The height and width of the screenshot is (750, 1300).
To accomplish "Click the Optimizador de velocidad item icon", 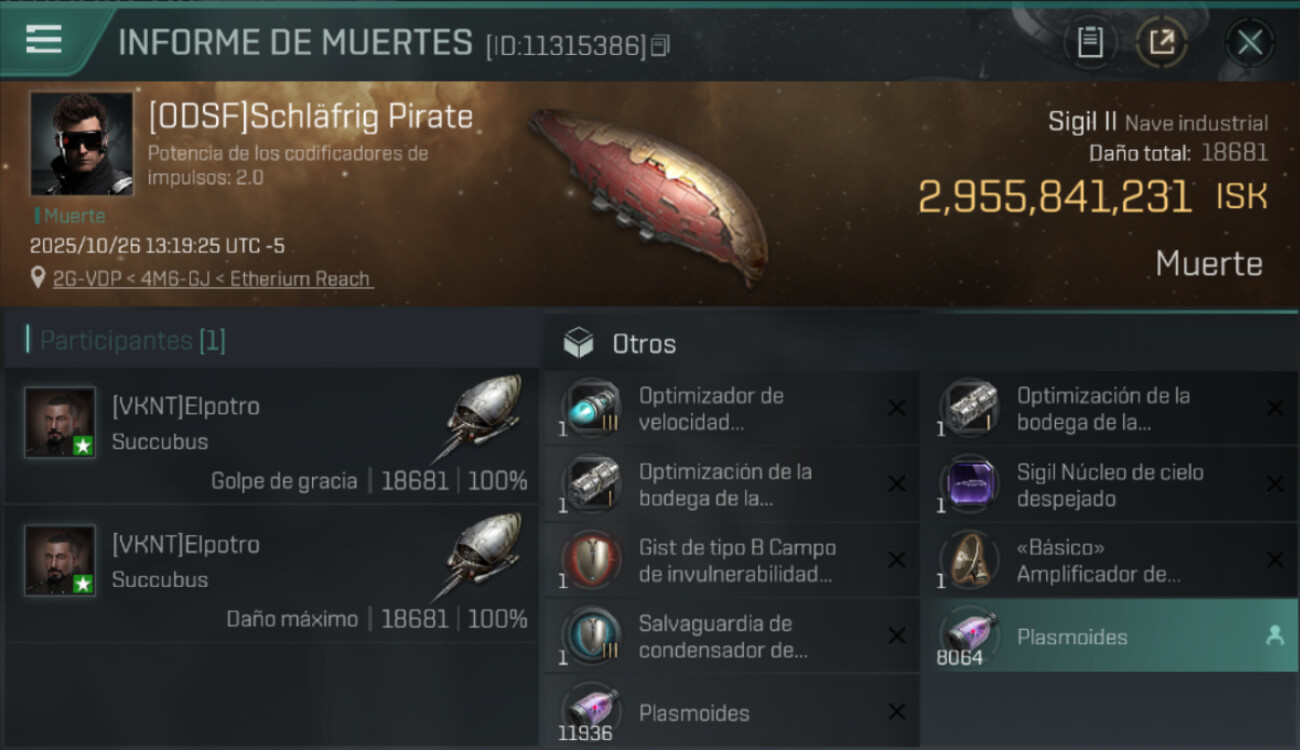I will click(591, 408).
